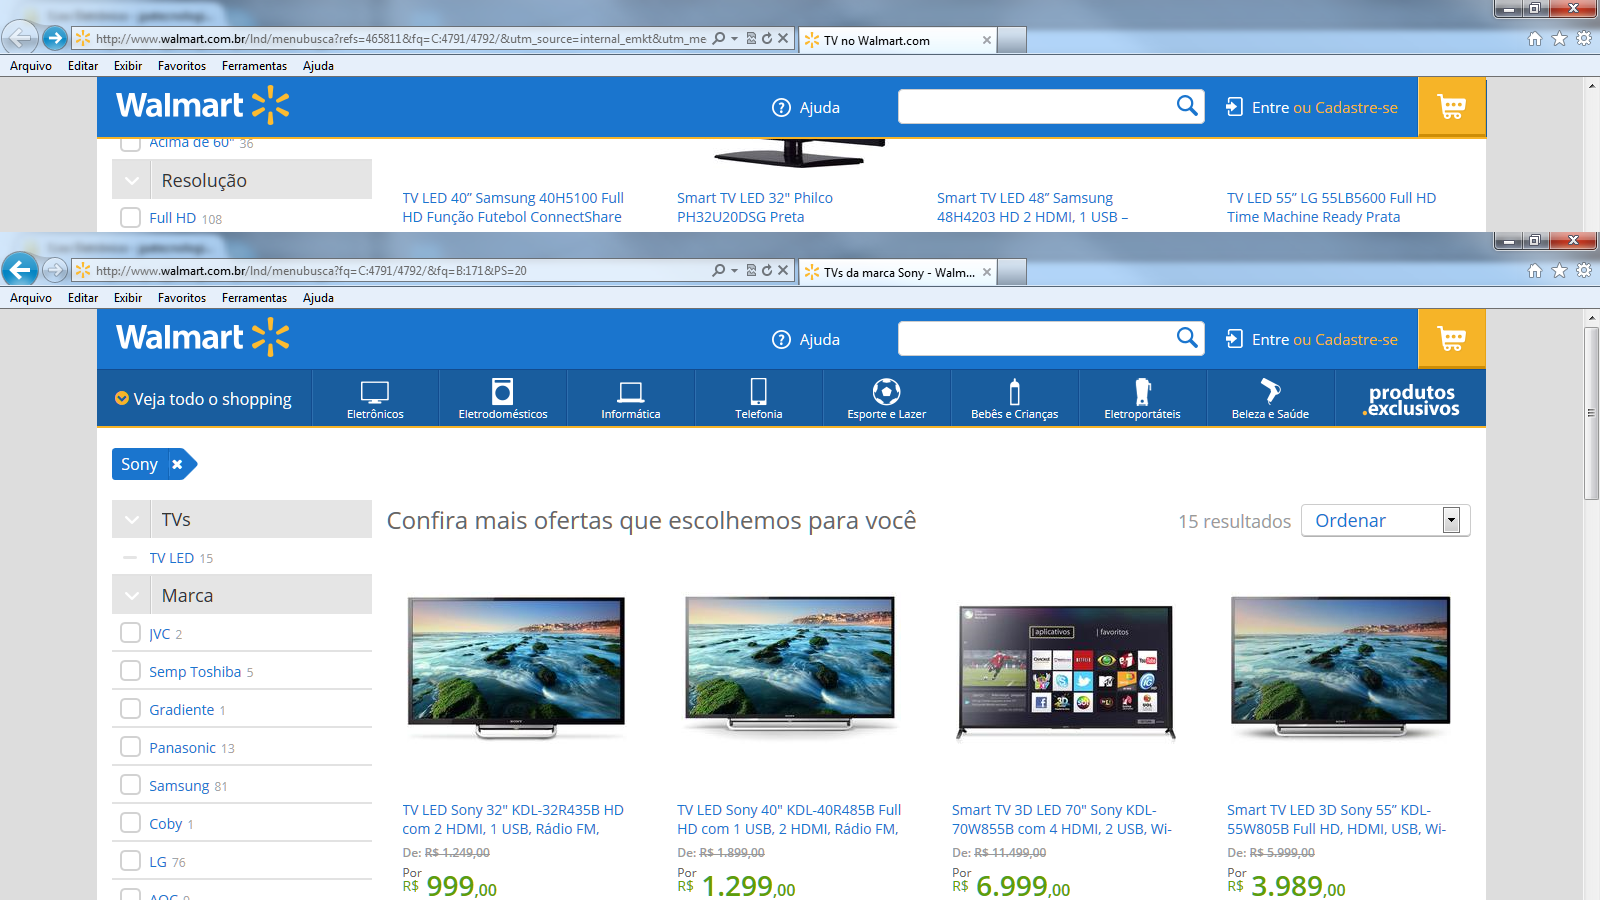Viewport: 1600px width, 900px height.
Task: Go back in the Sony TVs browser window
Action: (x=20, y=270)
